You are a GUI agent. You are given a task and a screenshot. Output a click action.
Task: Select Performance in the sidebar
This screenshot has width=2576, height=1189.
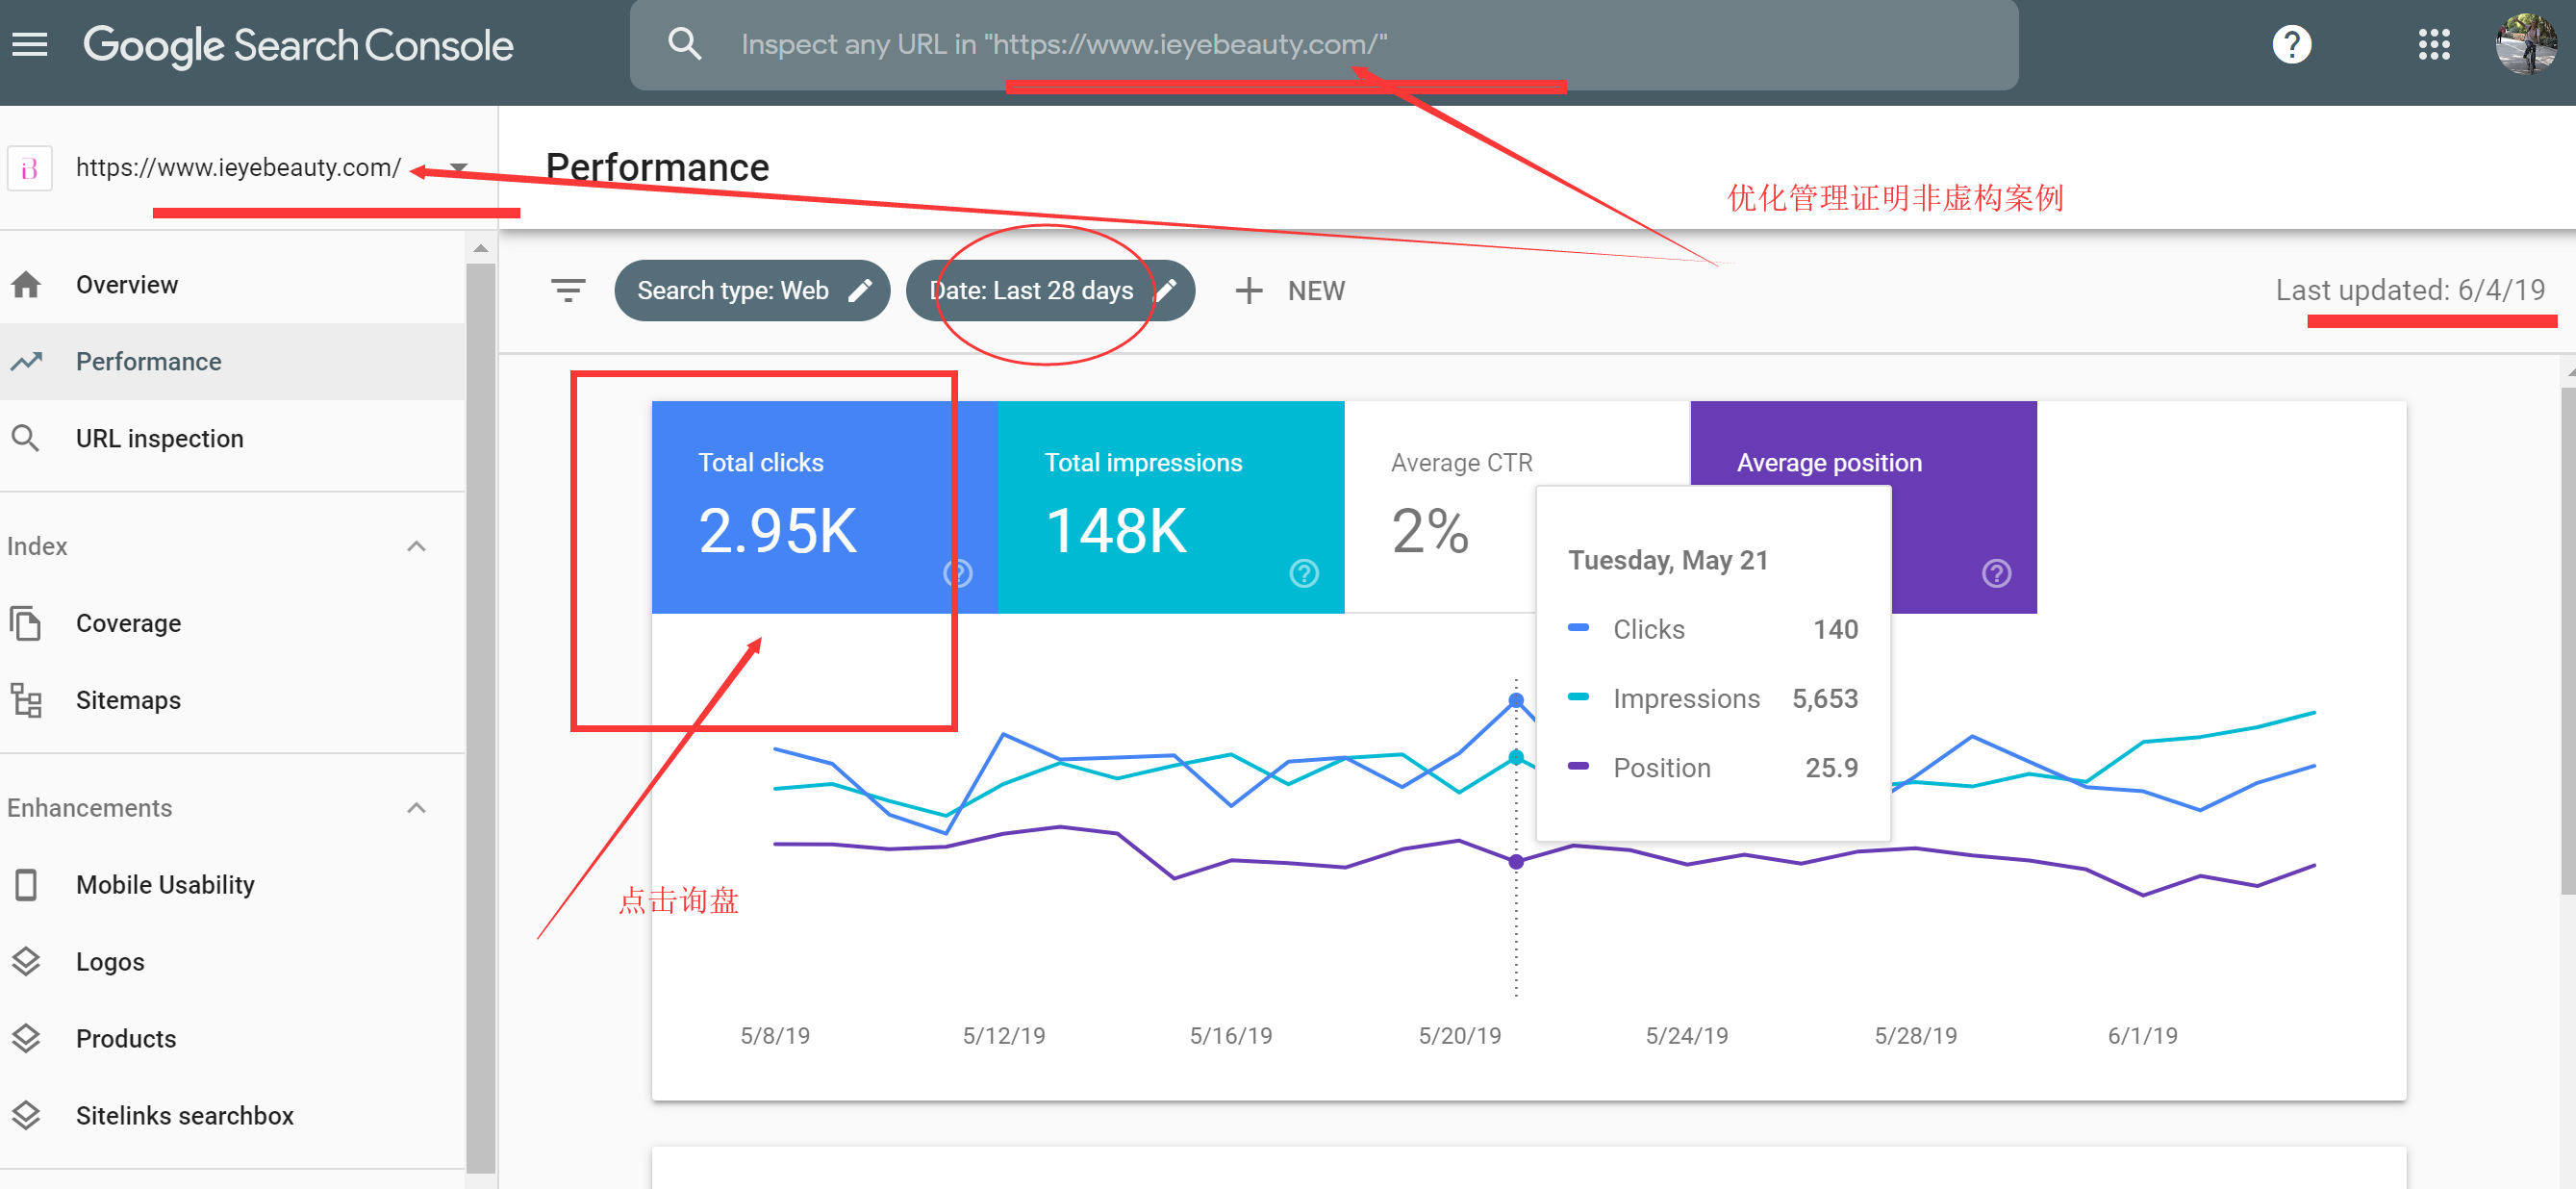point(232,361)
